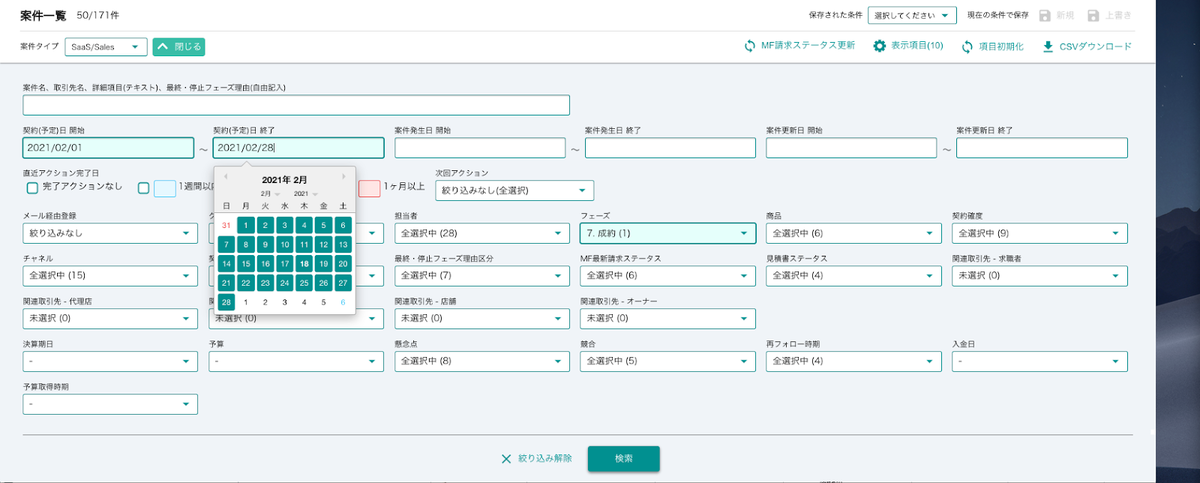Click the red 1ヶ月以上 color box
1200x483 pixels.
click(369, 187)
